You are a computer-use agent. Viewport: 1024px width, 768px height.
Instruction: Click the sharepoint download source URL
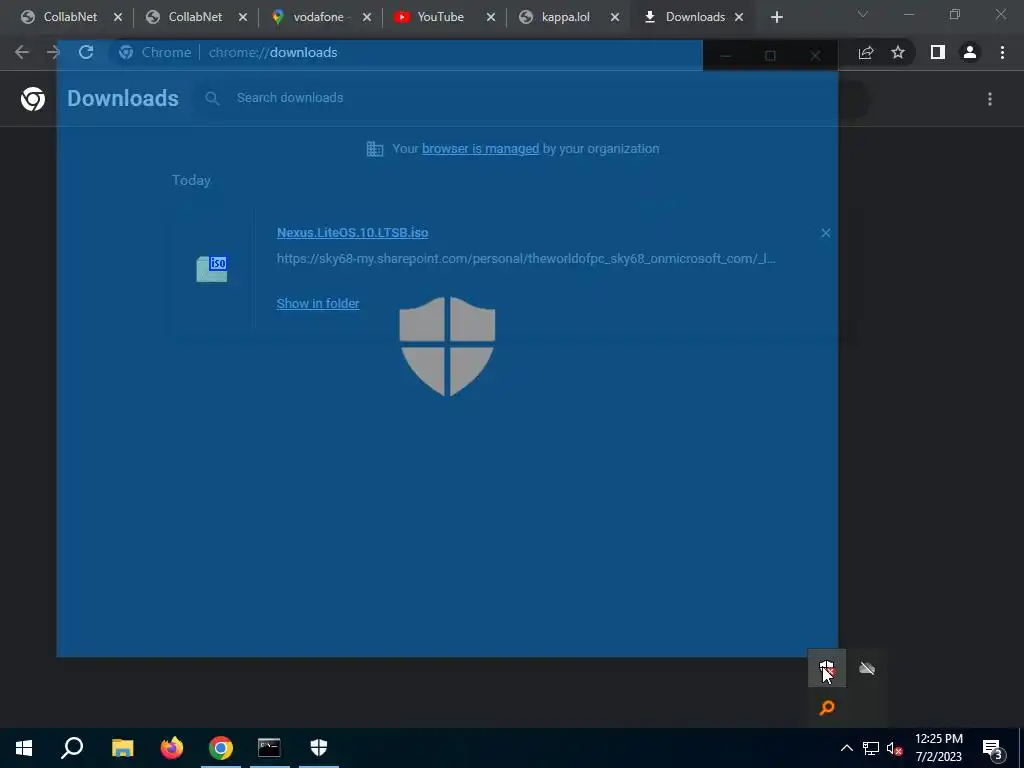tap(526, 259)
